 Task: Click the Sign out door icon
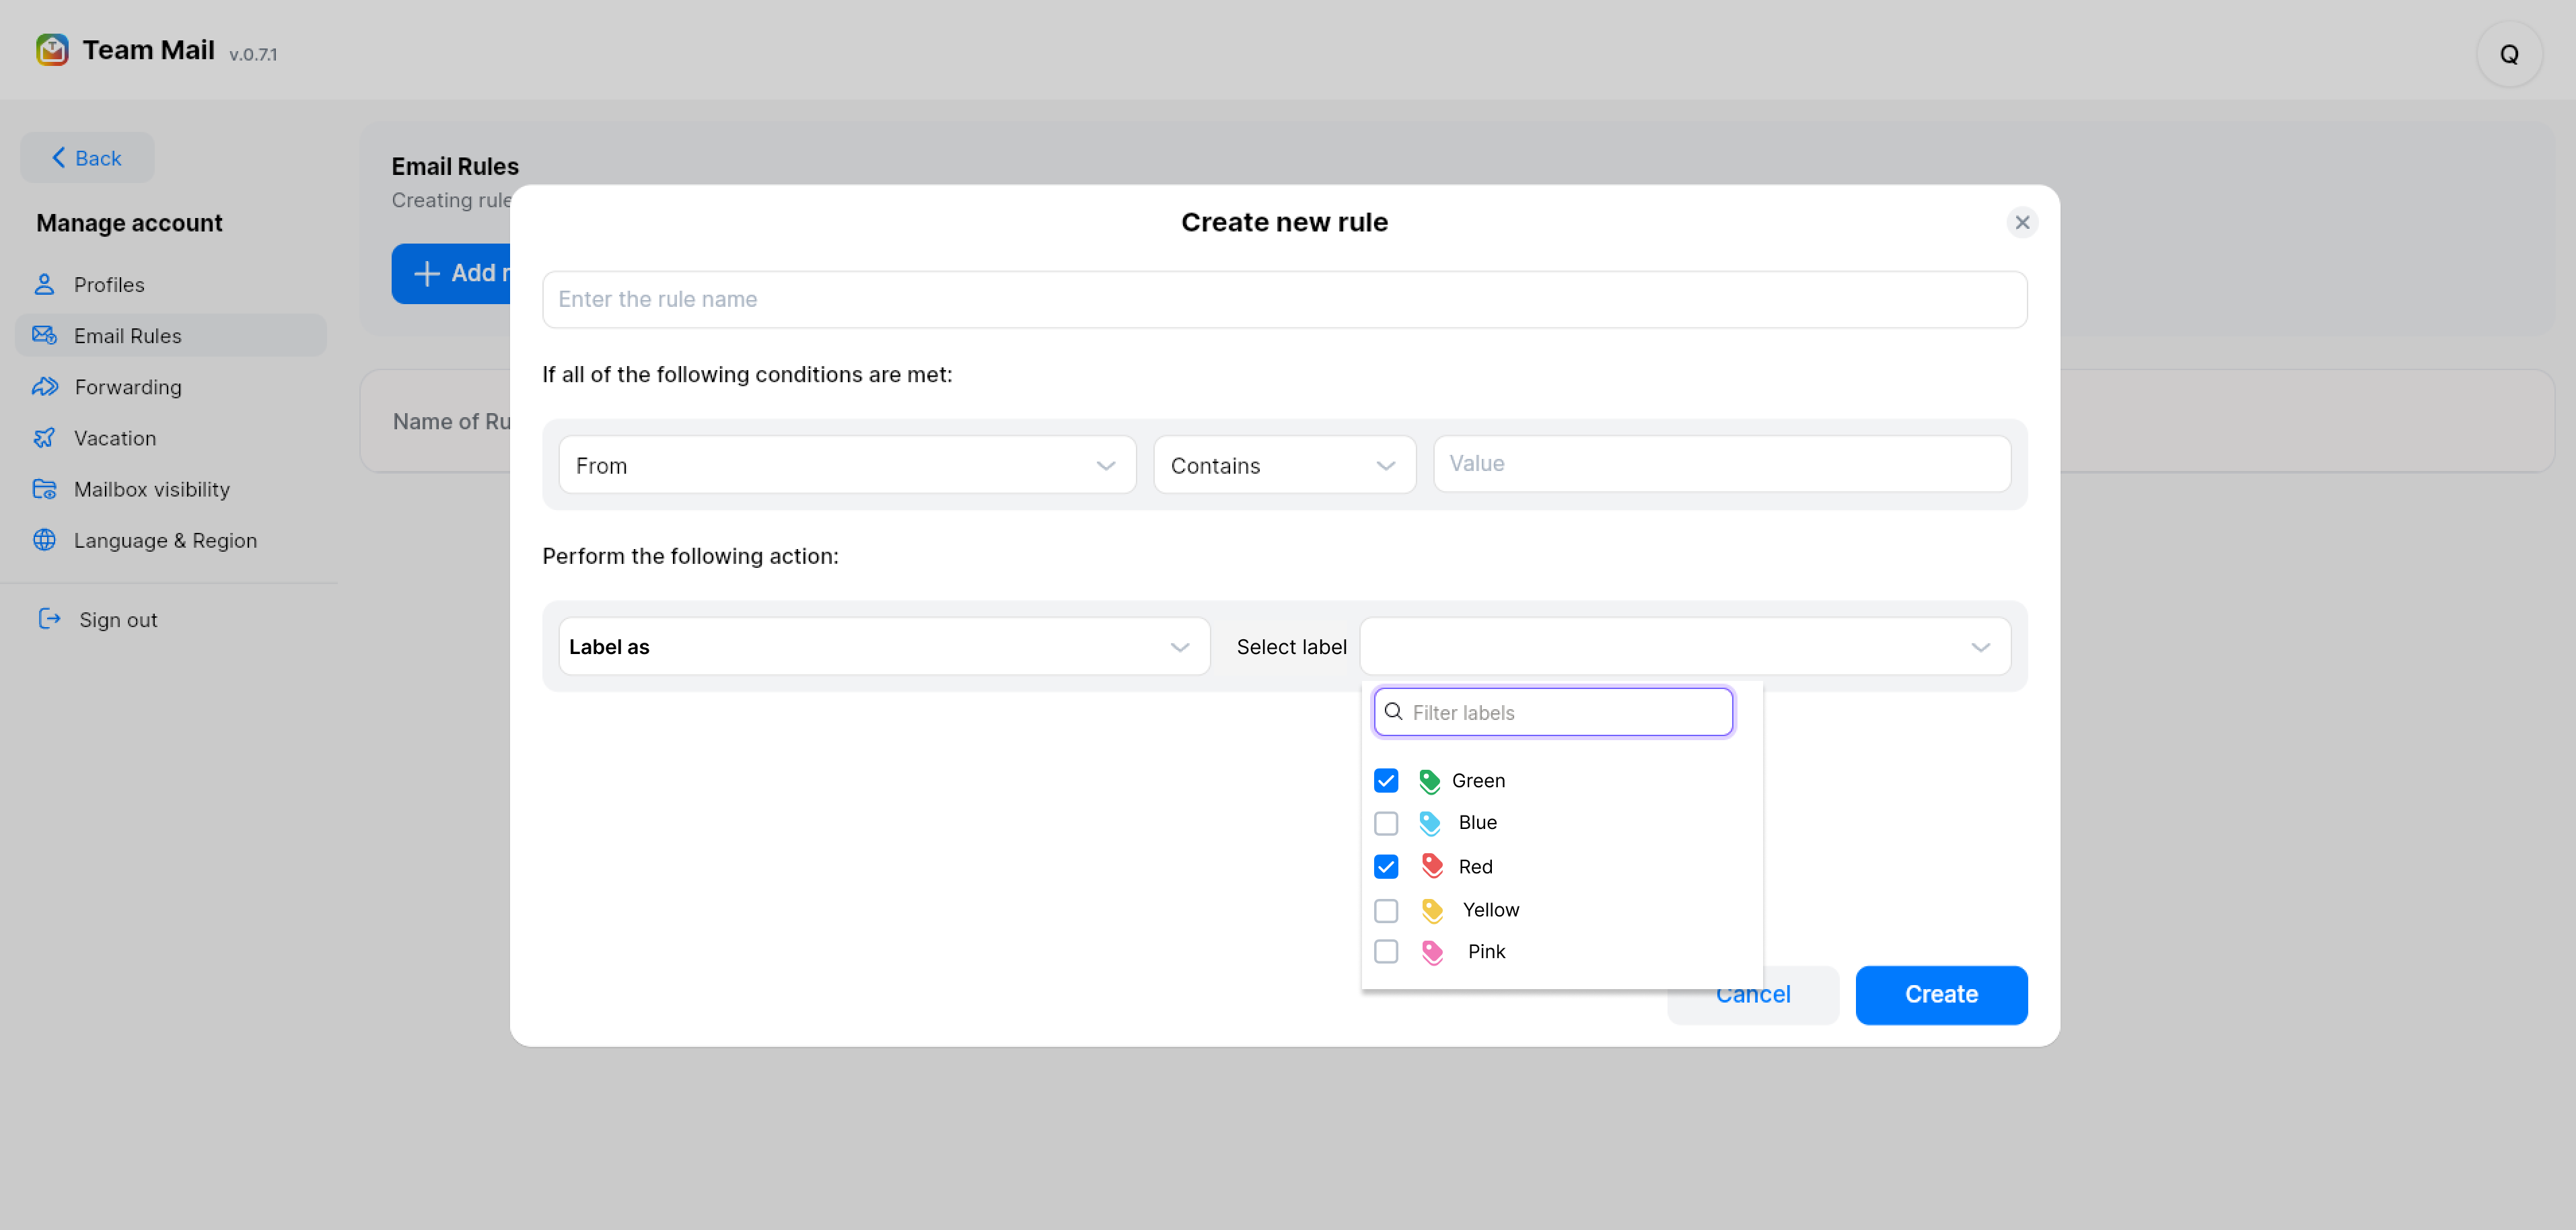pyautogui.click(x=49, y=619)
